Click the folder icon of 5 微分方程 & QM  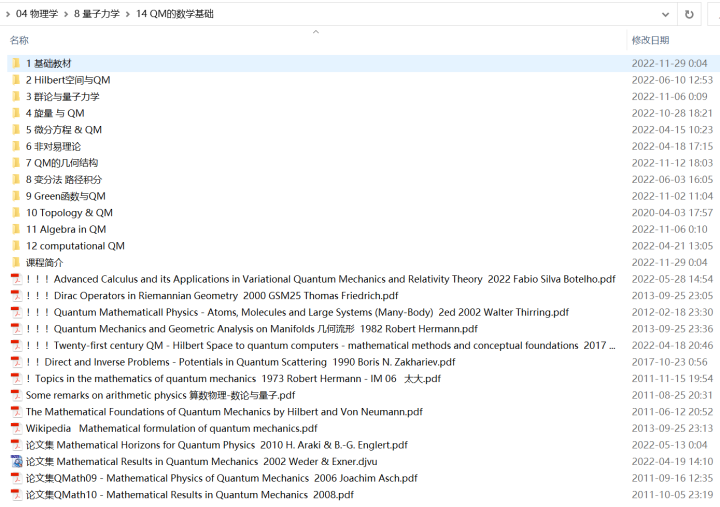point(16,130)
